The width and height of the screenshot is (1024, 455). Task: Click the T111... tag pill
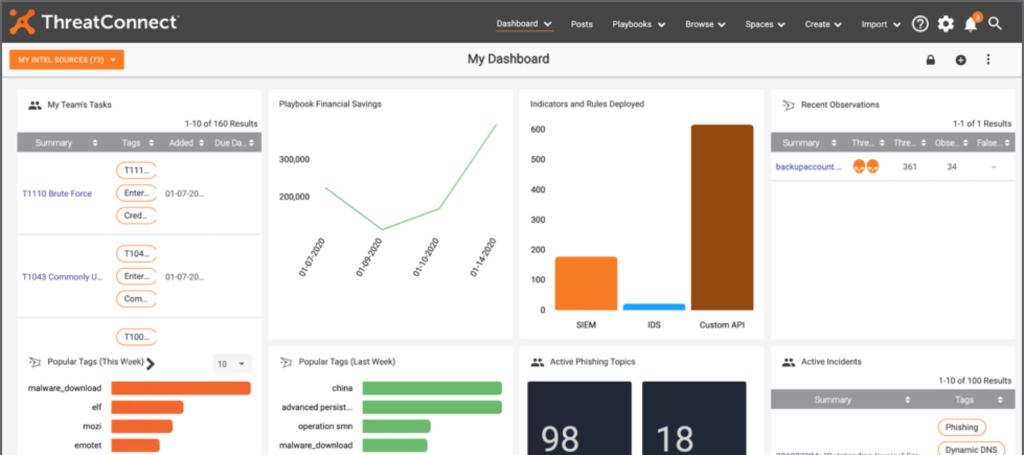(136, 170)
